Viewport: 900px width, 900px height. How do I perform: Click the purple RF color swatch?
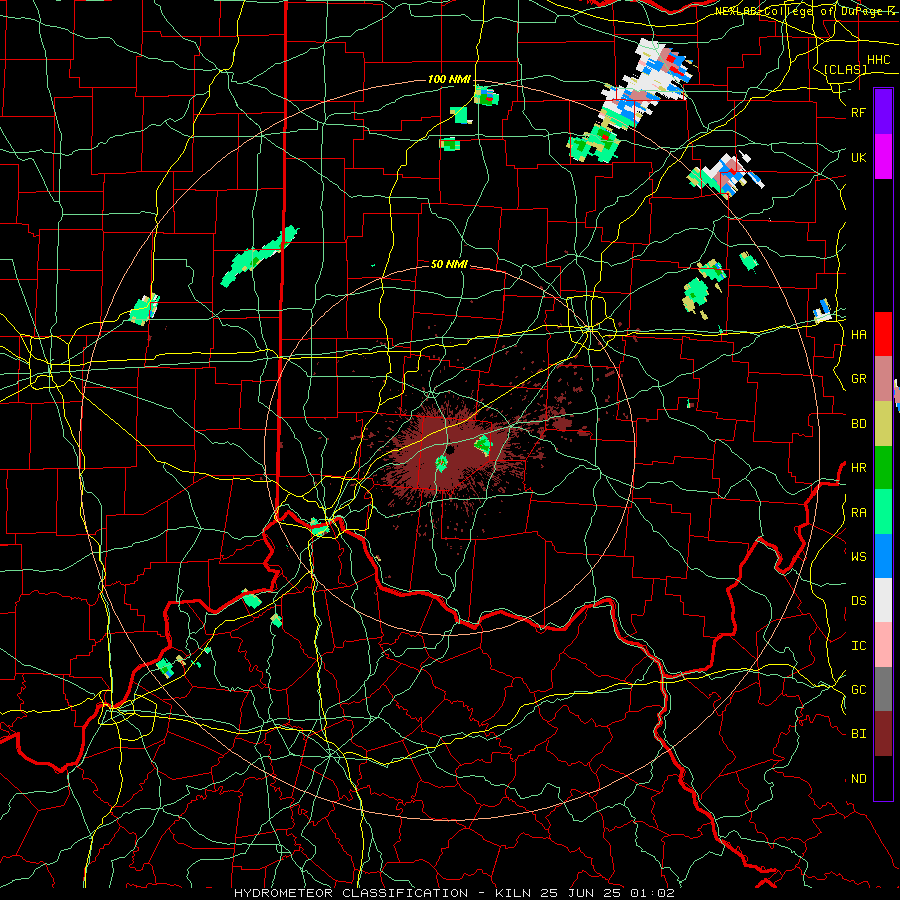click(883, 112)
